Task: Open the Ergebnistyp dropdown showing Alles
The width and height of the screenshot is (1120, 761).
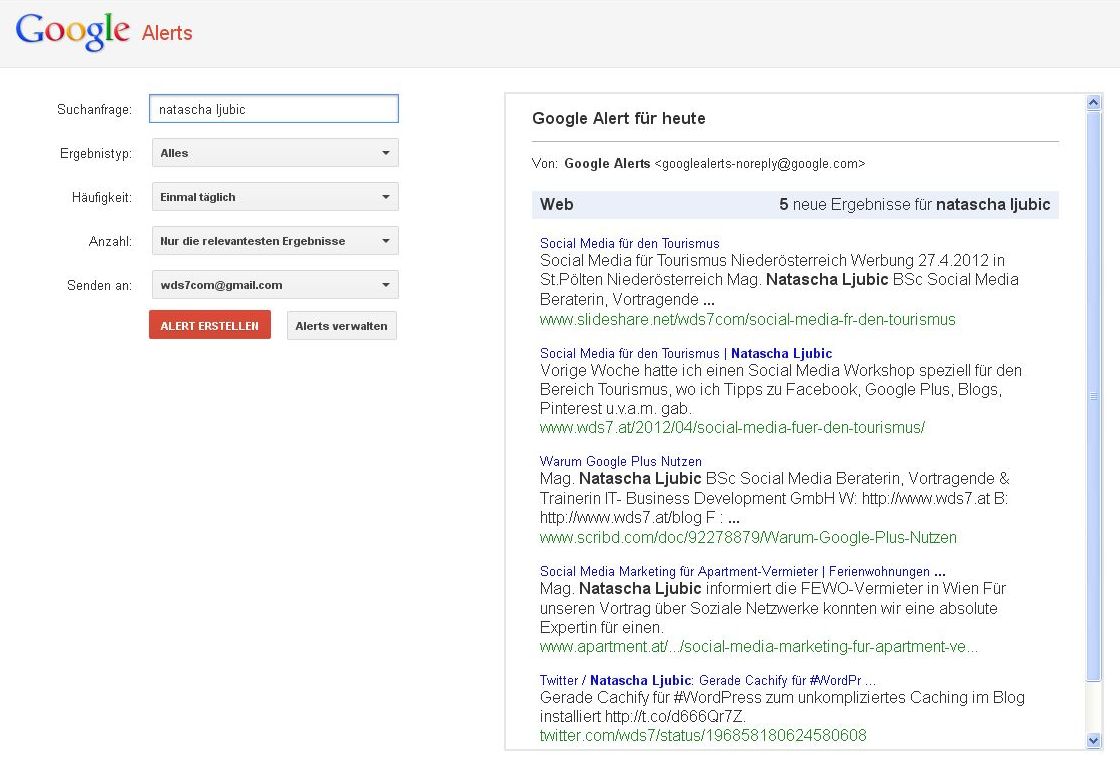Action: [x=274, y=153]
